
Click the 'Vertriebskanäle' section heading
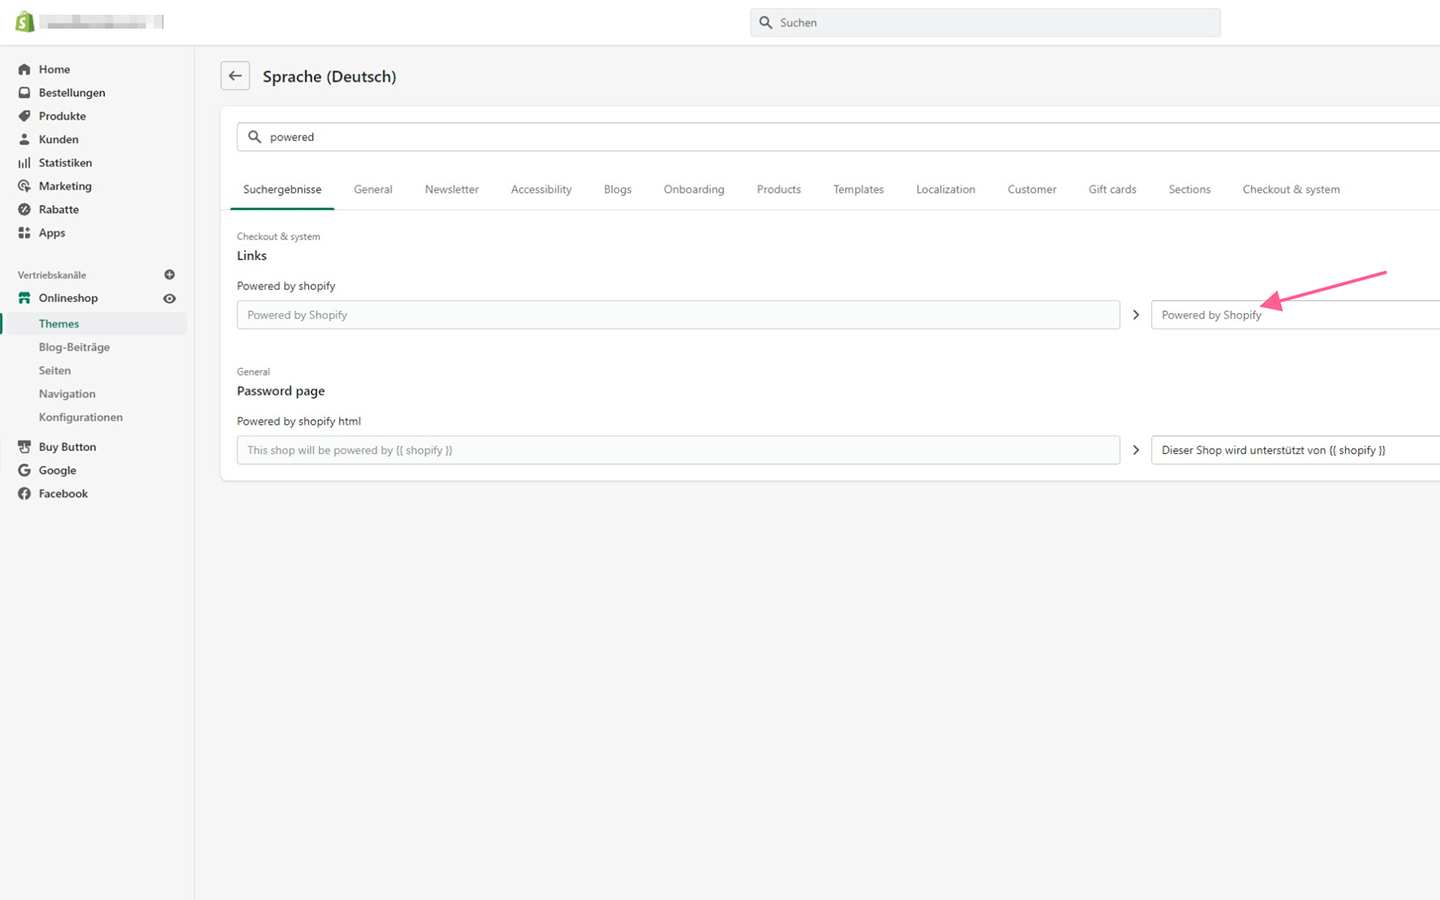tap(52, 275)
